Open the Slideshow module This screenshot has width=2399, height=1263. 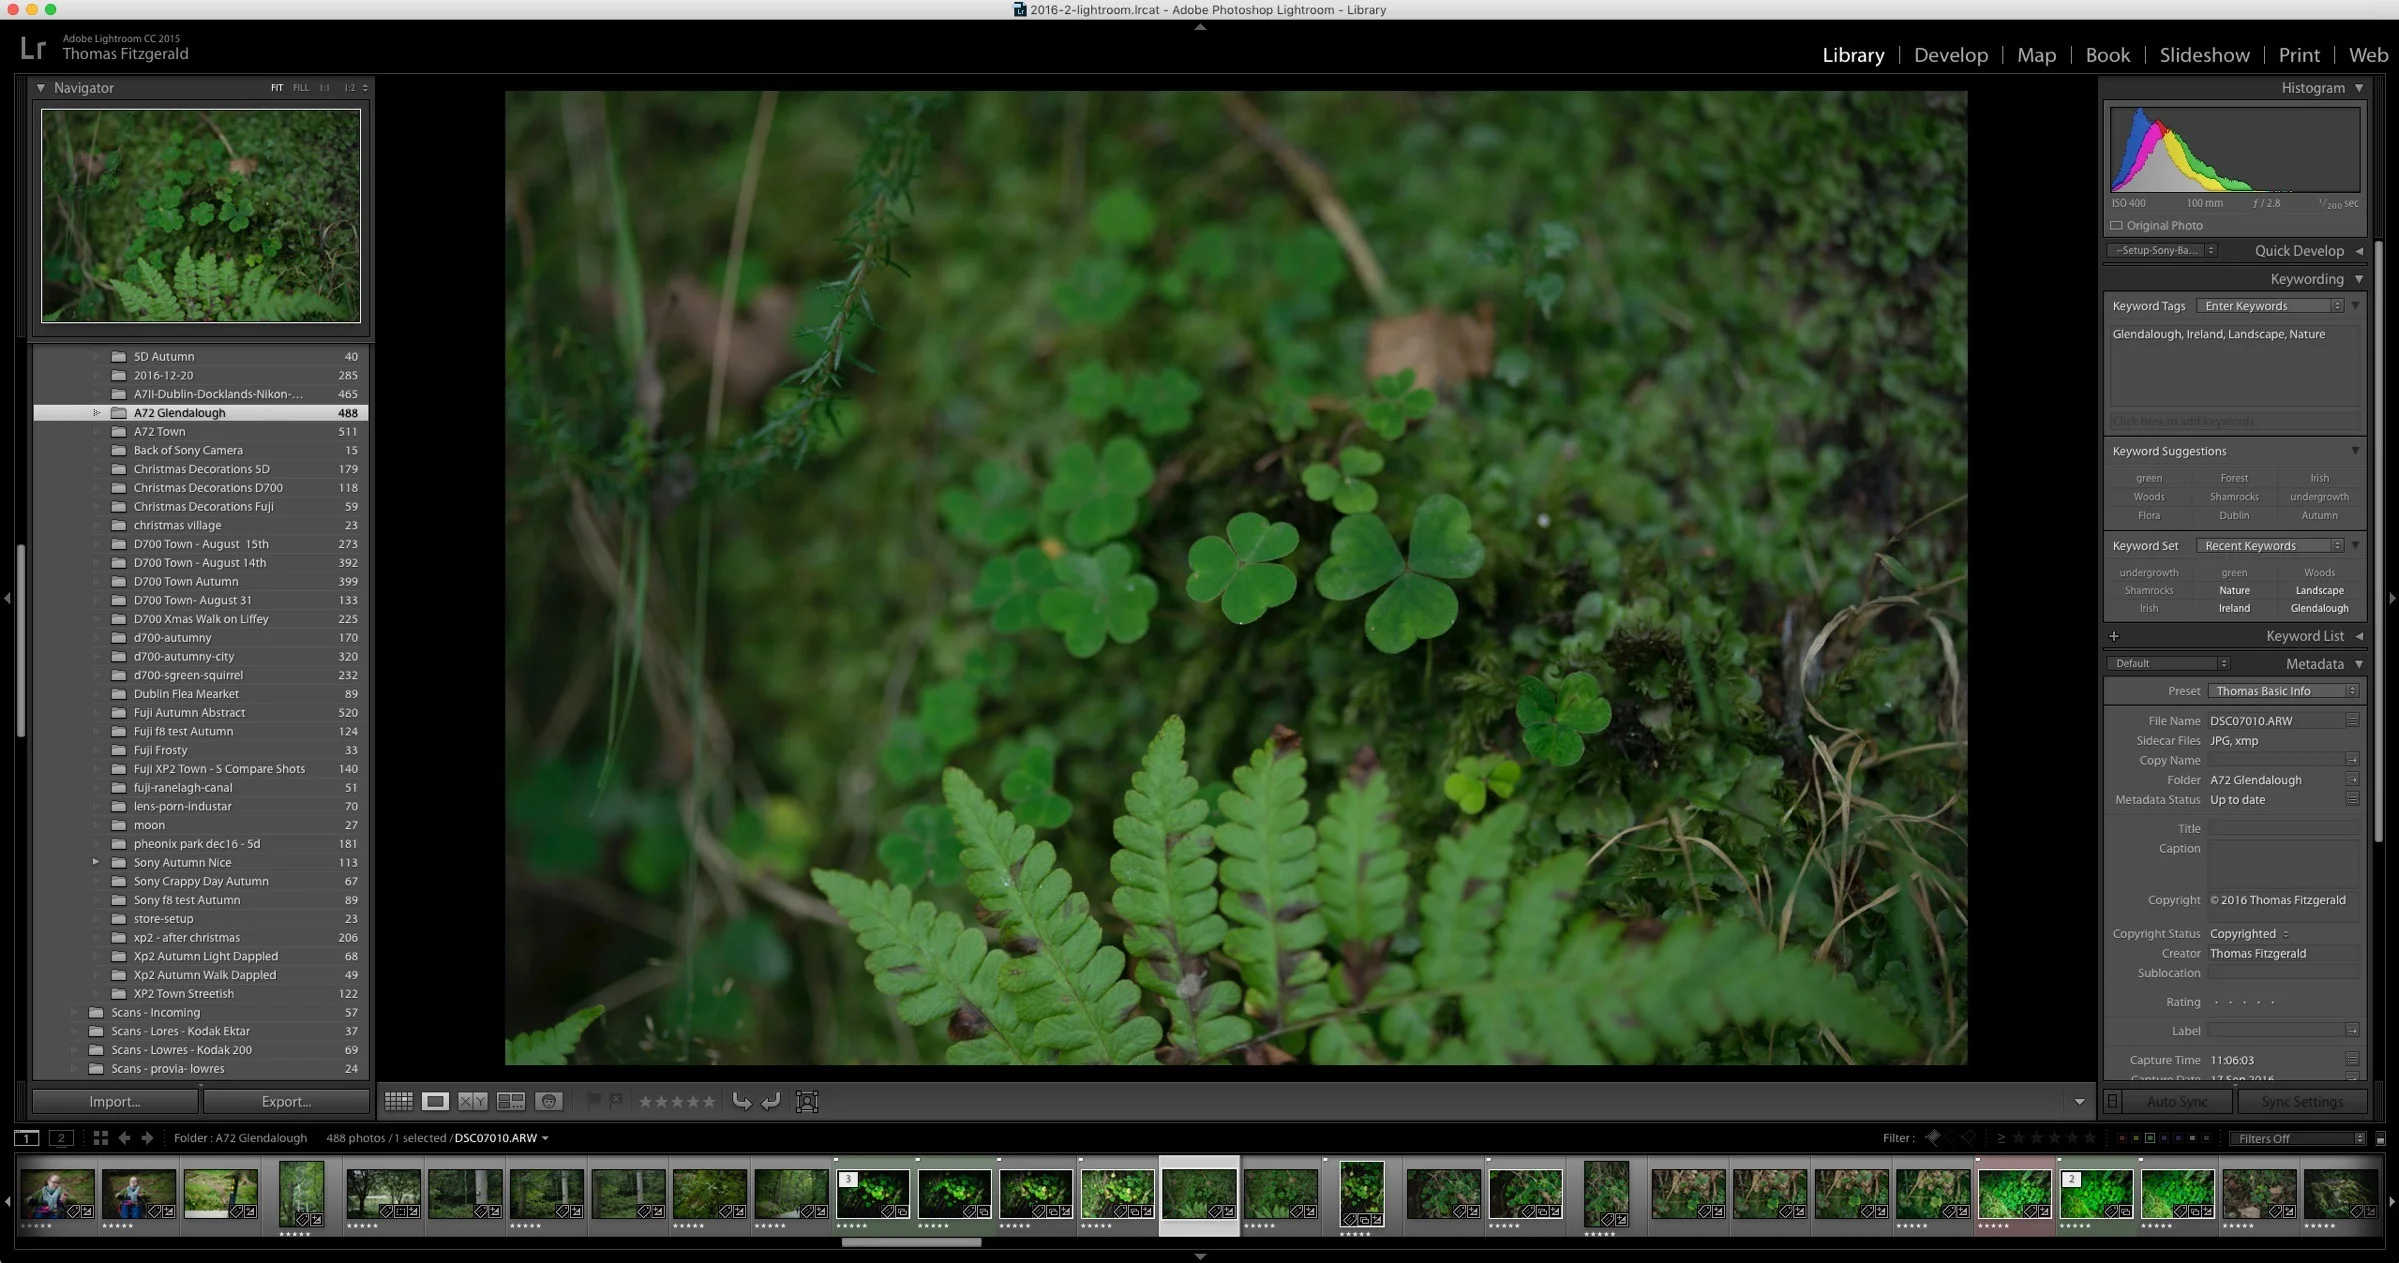[2204, 55]
